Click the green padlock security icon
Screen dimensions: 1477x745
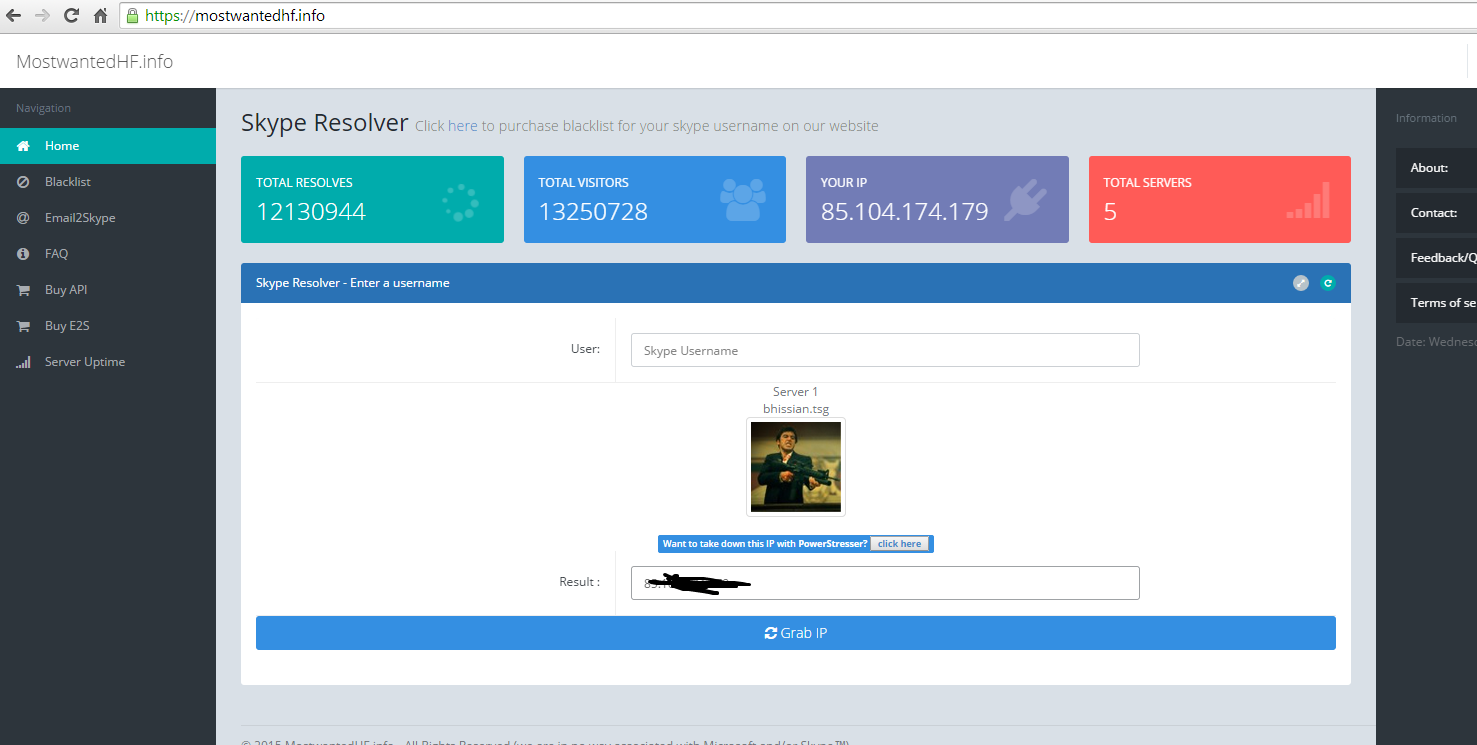132,15
